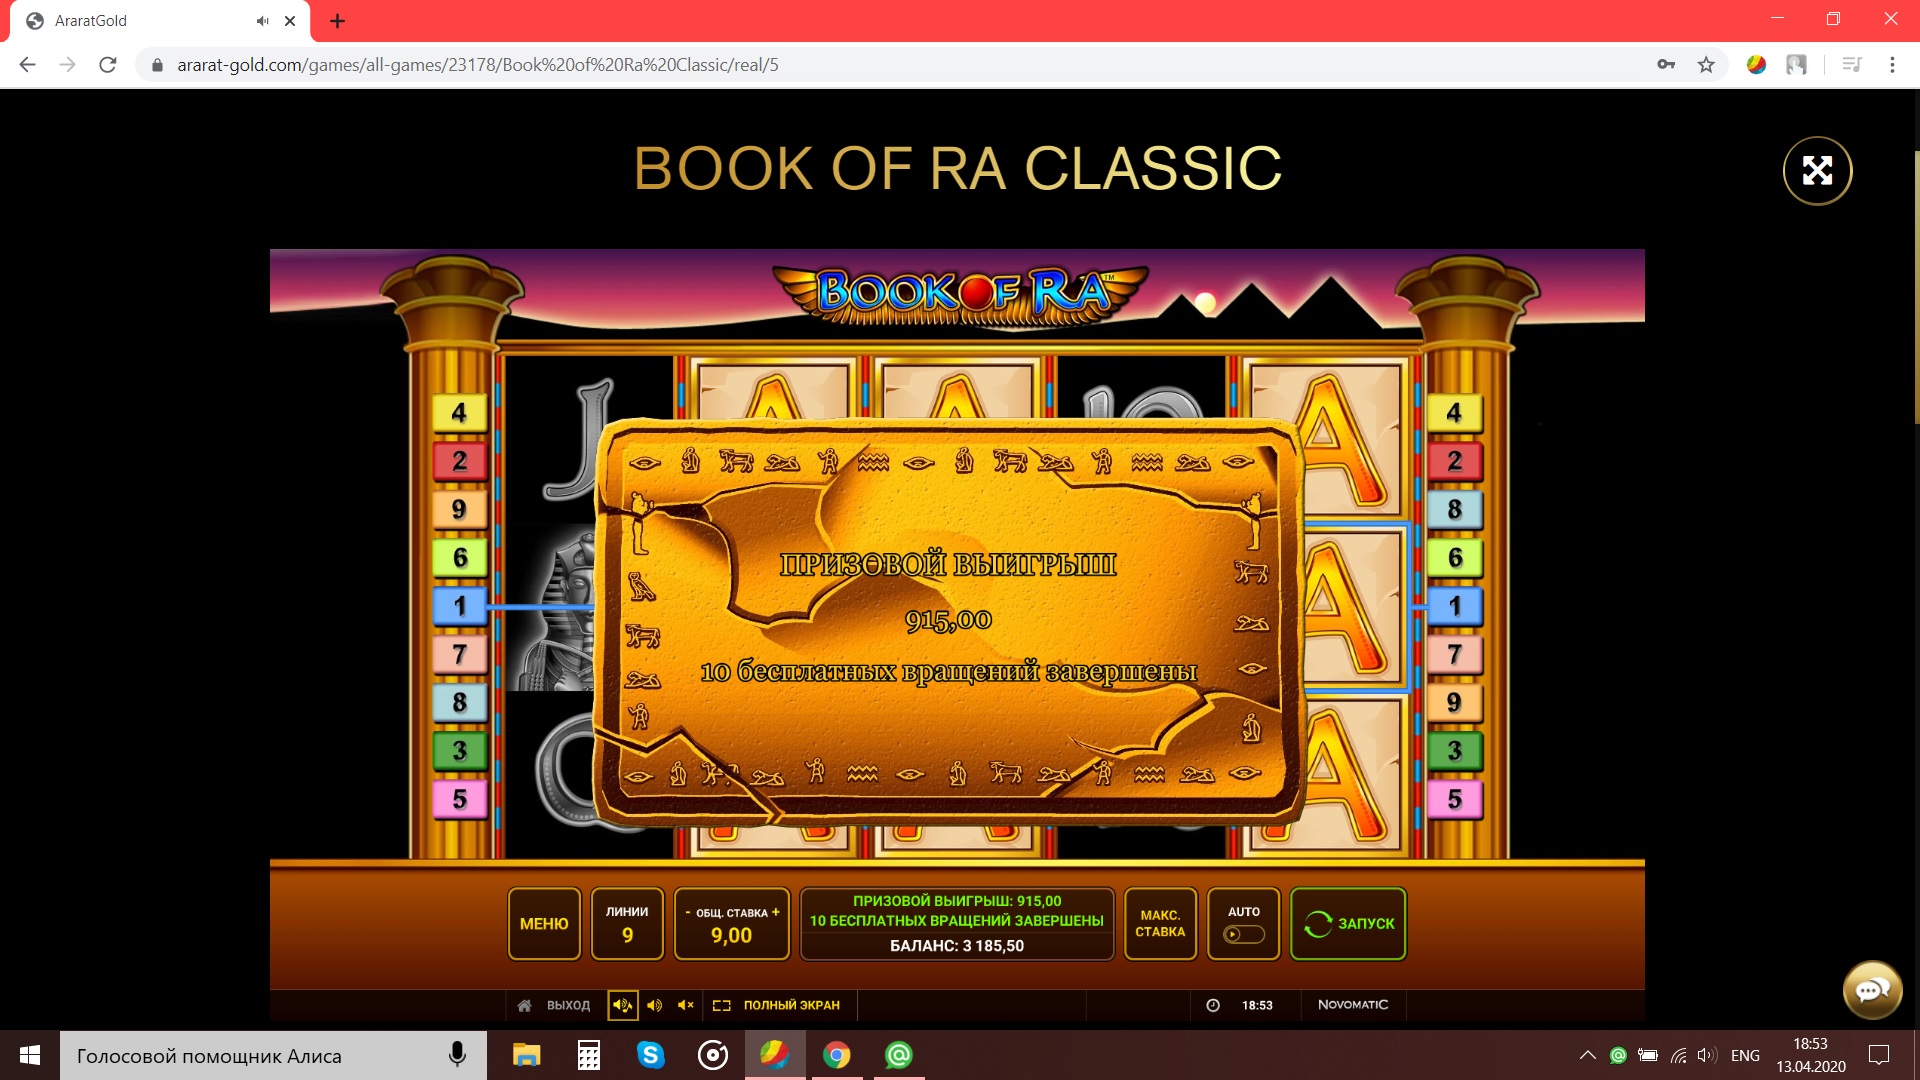Select sound with music icon
Screen dimensions: 1920x1080
coord(622,1005)
